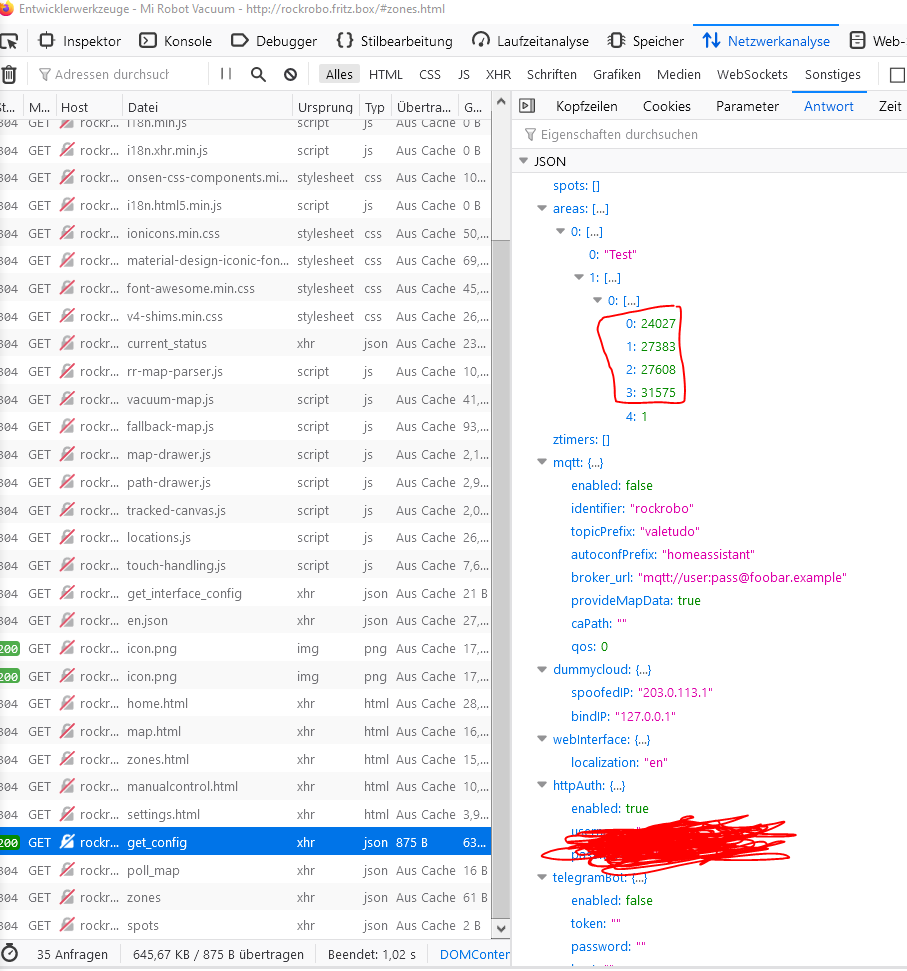Screen dimensions: 907x971
Task: Select the get_config request row
Action: 245,842
